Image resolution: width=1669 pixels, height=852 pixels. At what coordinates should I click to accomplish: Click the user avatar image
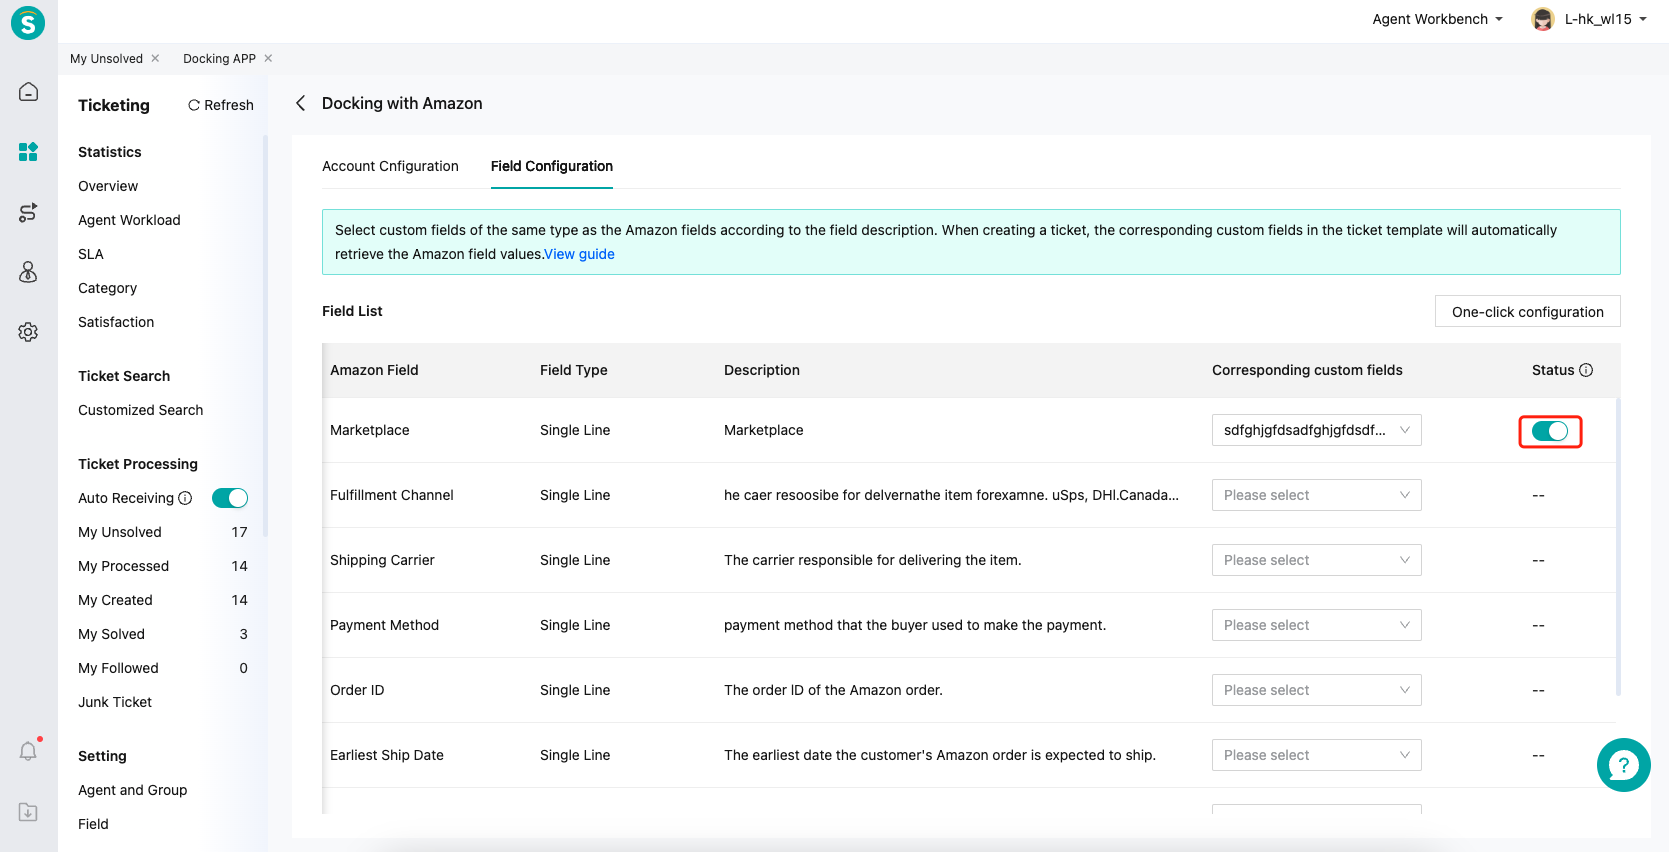point(1543,19)
